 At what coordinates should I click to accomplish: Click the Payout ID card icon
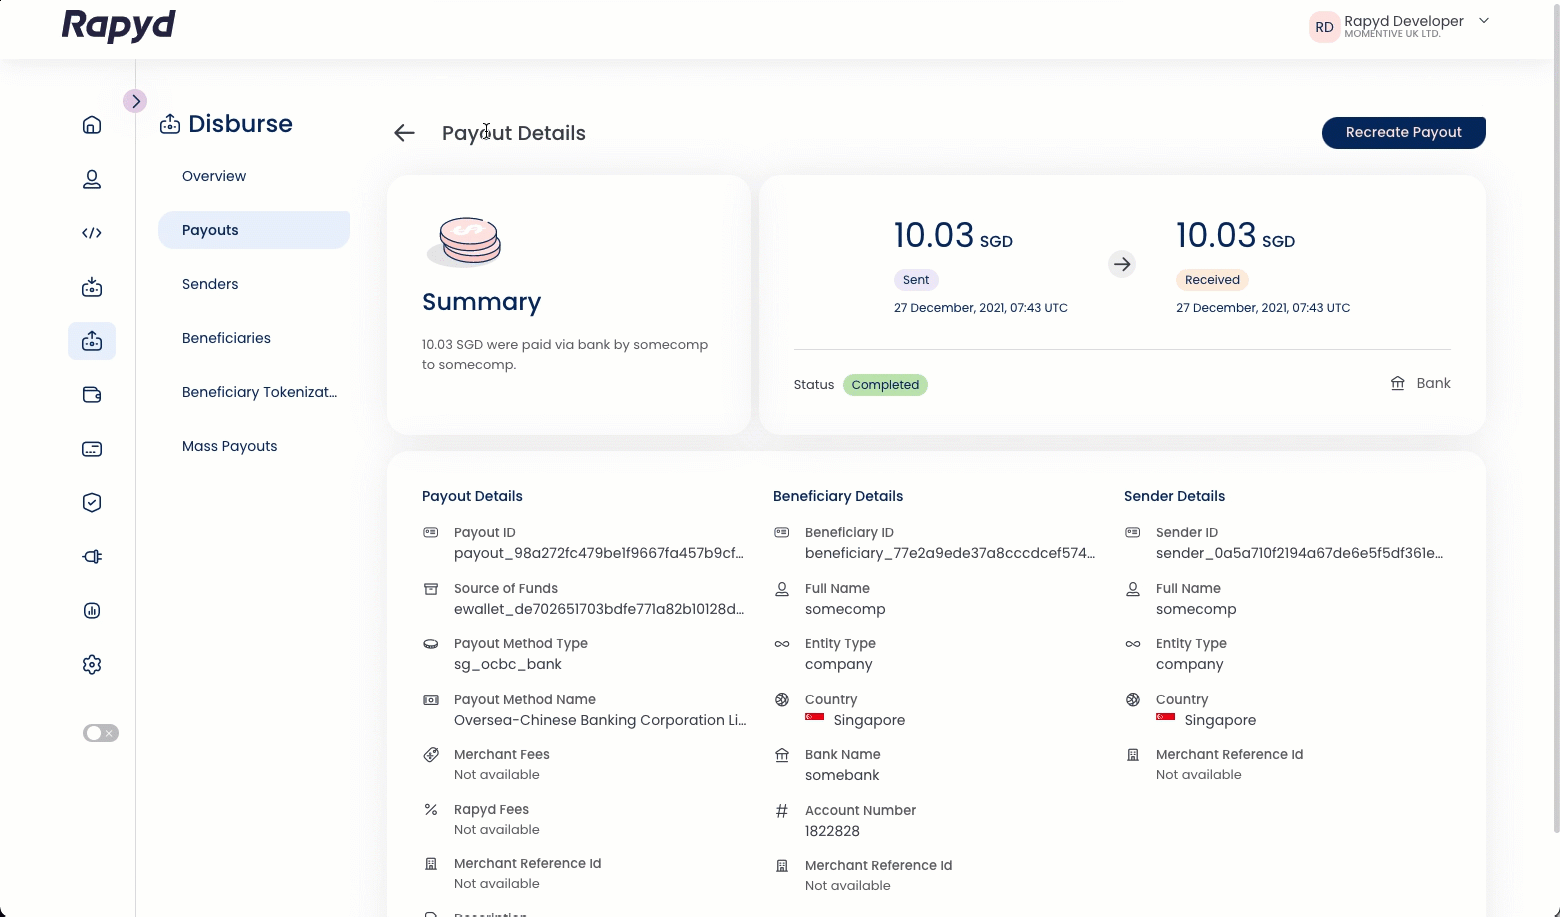pyautogui.click(x=431, y=532)
